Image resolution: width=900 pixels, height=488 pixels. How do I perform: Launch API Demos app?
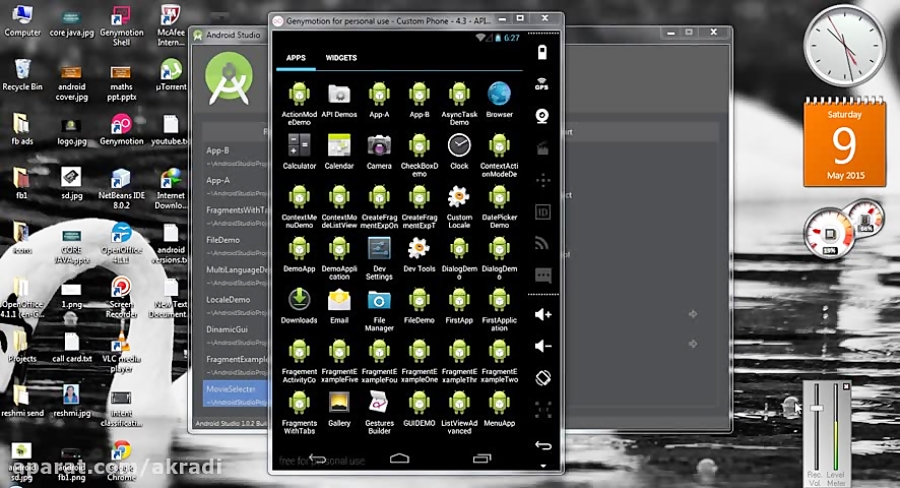pos(339,100)
